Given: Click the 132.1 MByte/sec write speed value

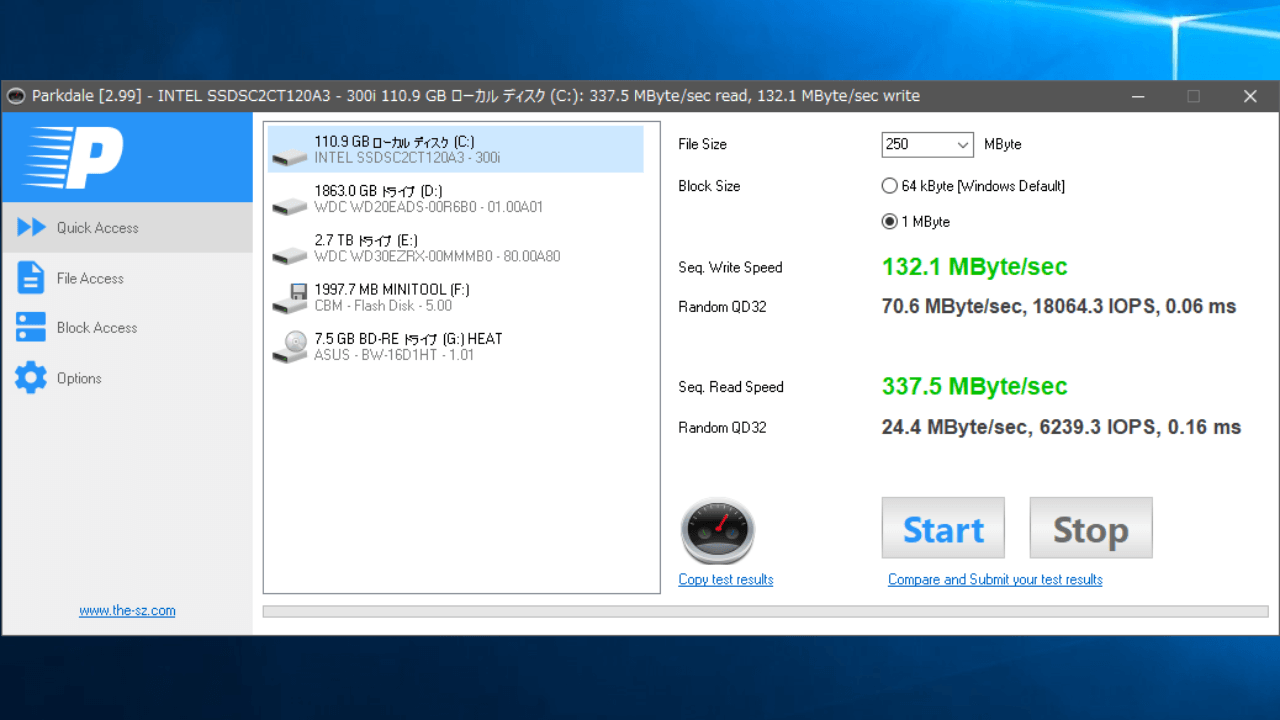Looking at the screenshot, I should click(x=974, y=267).
